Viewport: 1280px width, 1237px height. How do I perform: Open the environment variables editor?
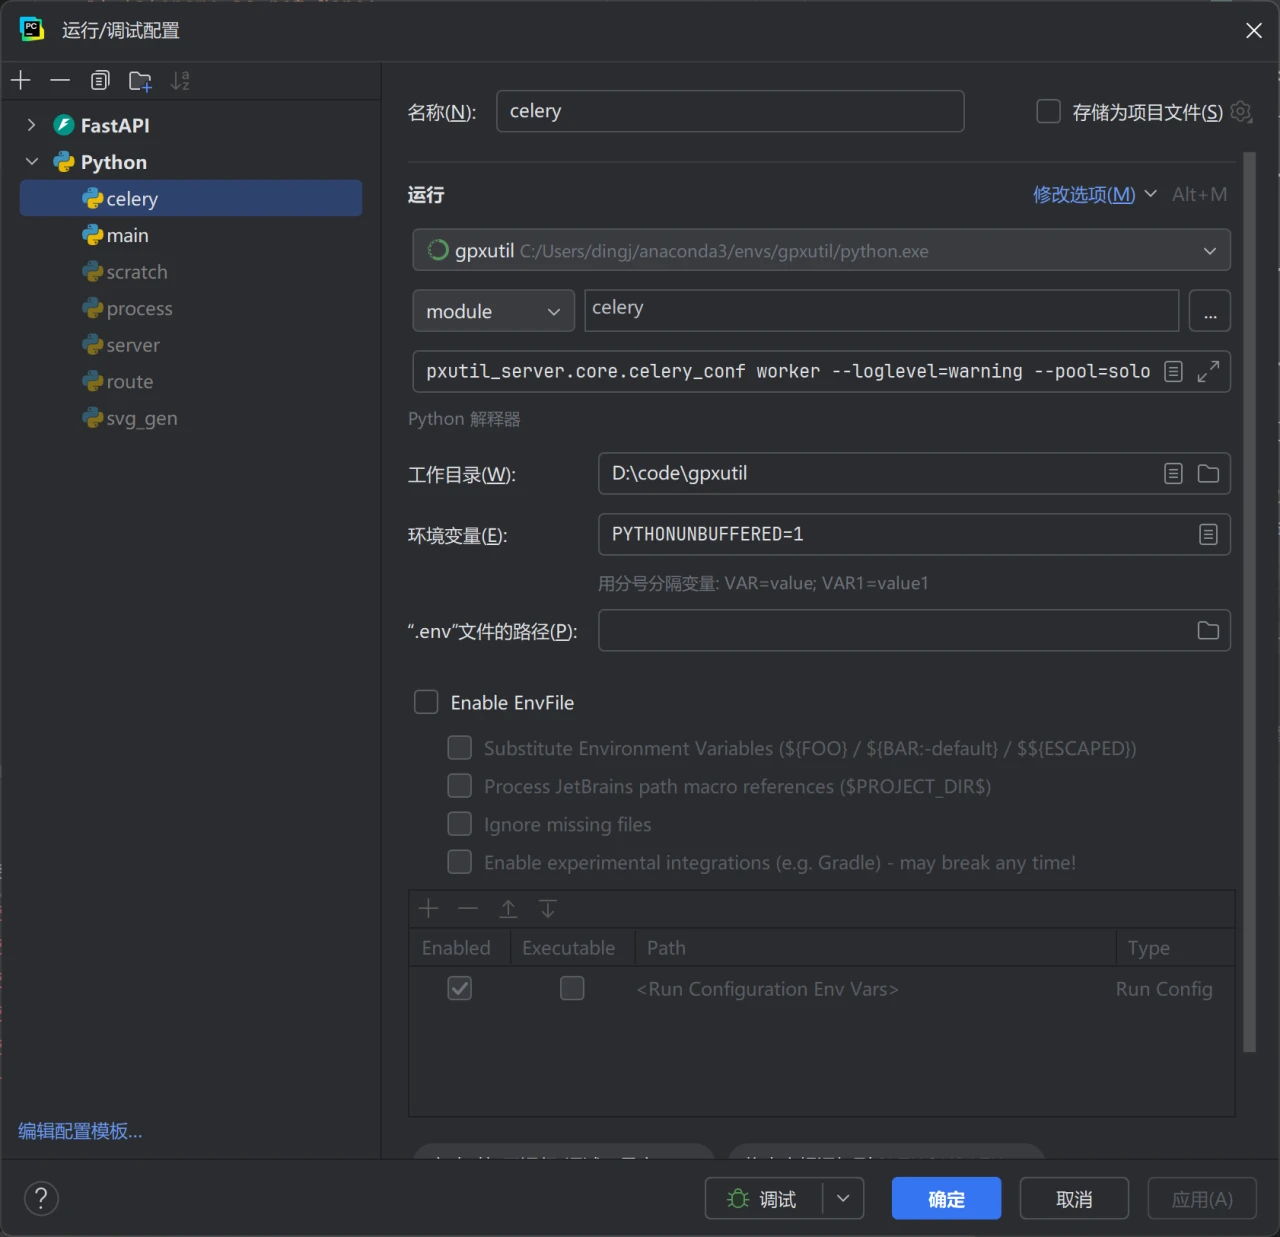click(1208, 534)
